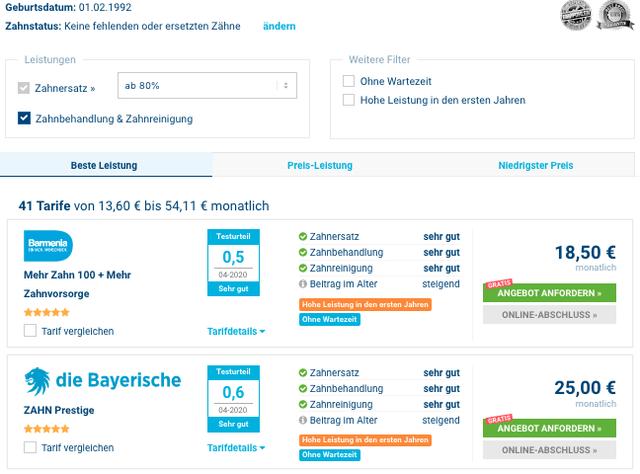Click Angebot anfordern for 18,50 € tariff
This screenshot has height=474, width=640.
549,293
